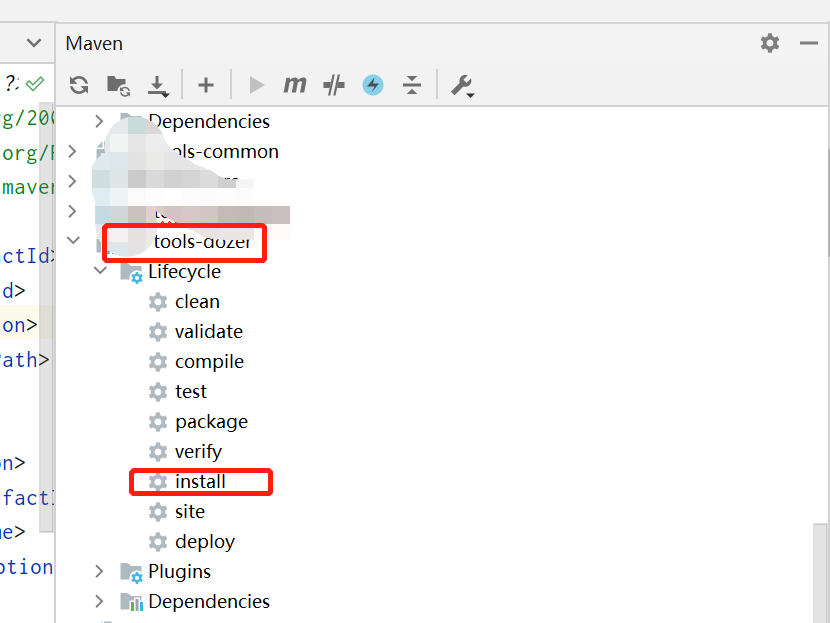Select the site lifecycle goal

click(x=190, y=512)
